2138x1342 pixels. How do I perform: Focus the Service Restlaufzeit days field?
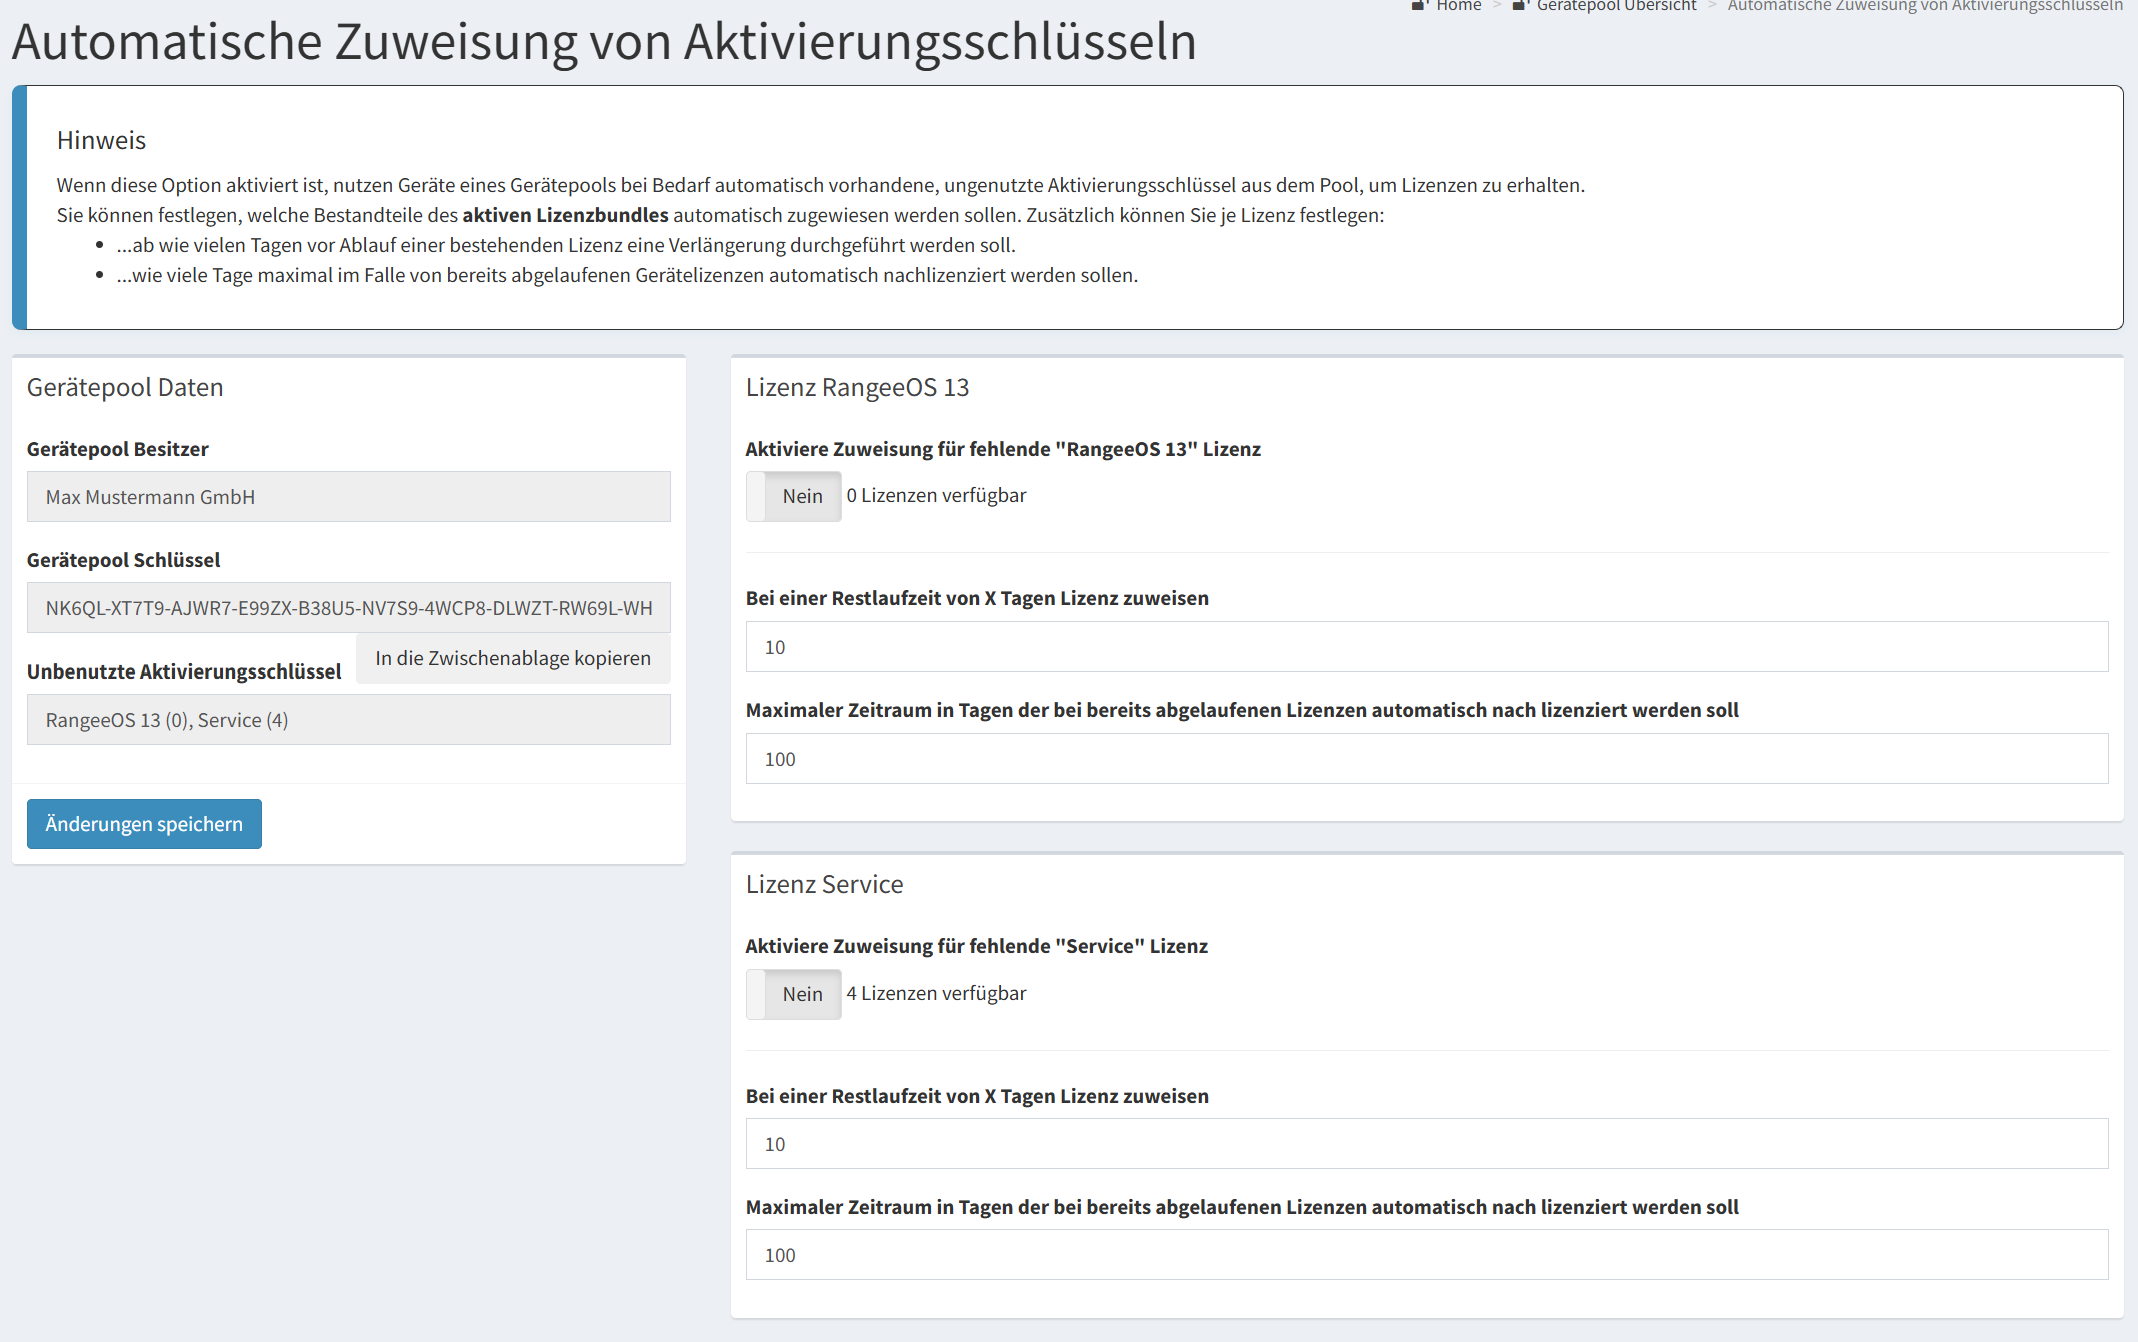click(1426, 1144)
